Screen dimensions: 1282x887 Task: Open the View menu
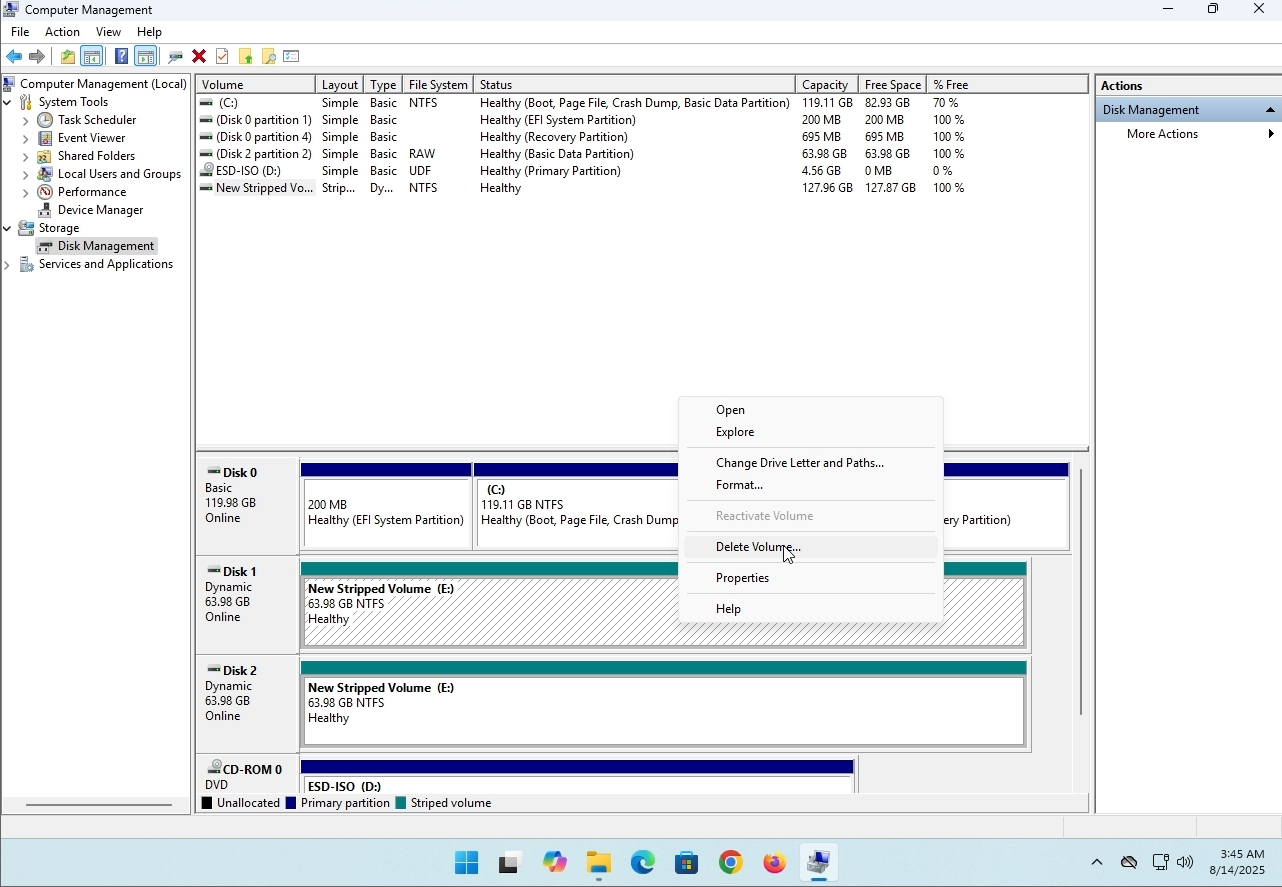[108, 32]
